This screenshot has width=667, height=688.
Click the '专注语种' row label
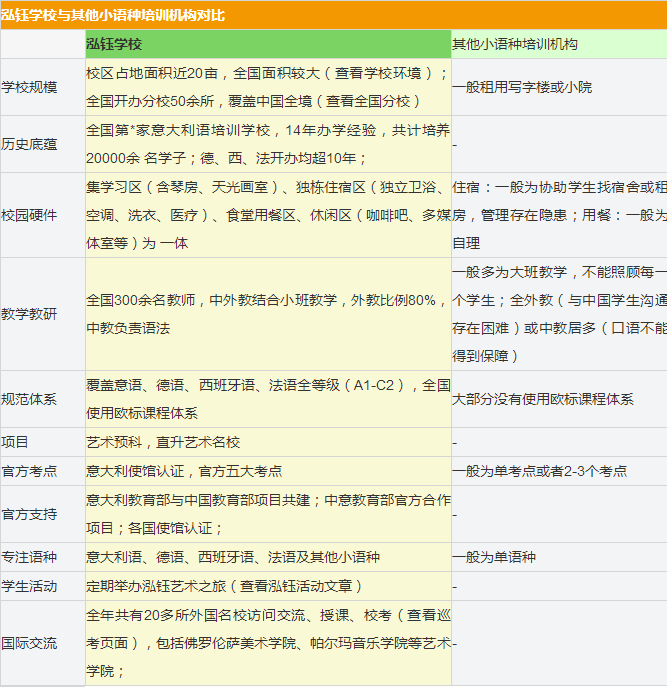(29, 557)
